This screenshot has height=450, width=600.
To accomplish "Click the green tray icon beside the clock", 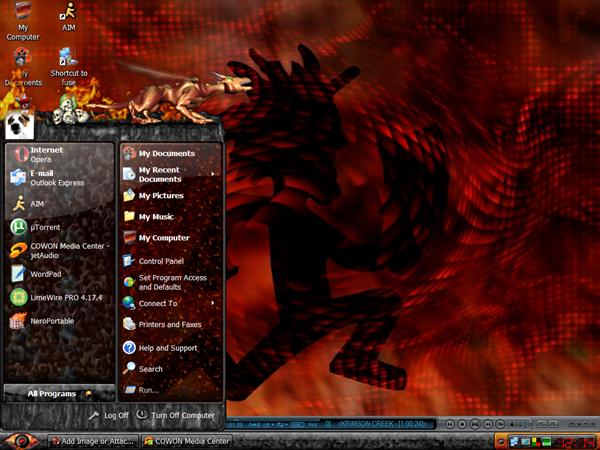I will point(547,442).
